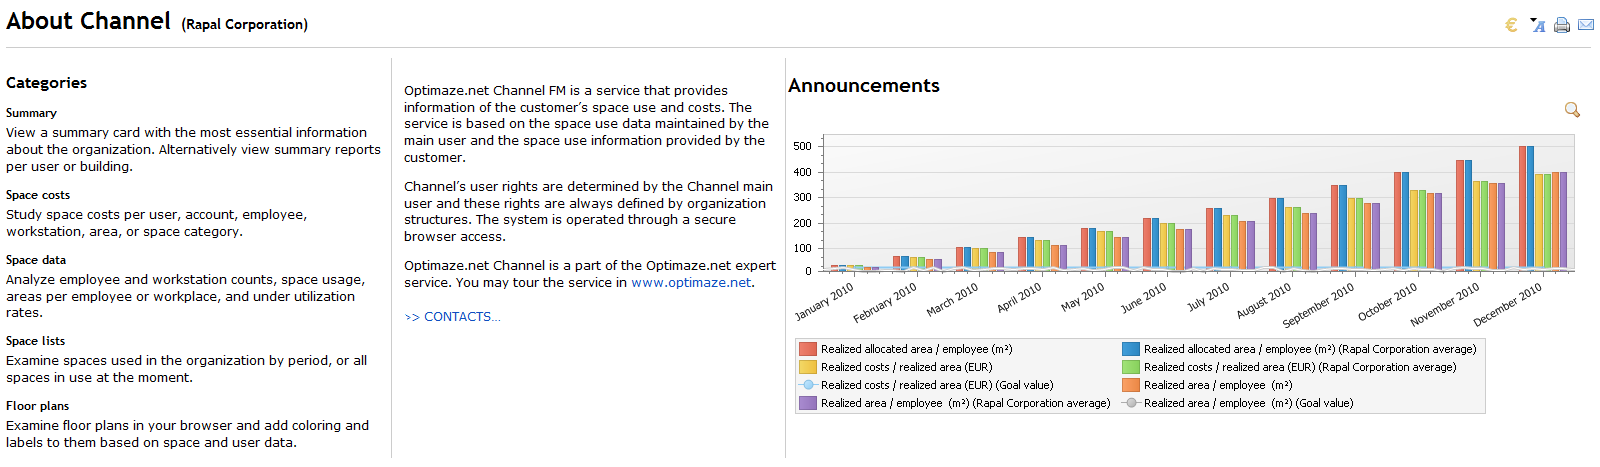The height and width of the screenshot is (467, 1600).
Task: Open the www.optimaze.net link
Action: coord(691,283)
